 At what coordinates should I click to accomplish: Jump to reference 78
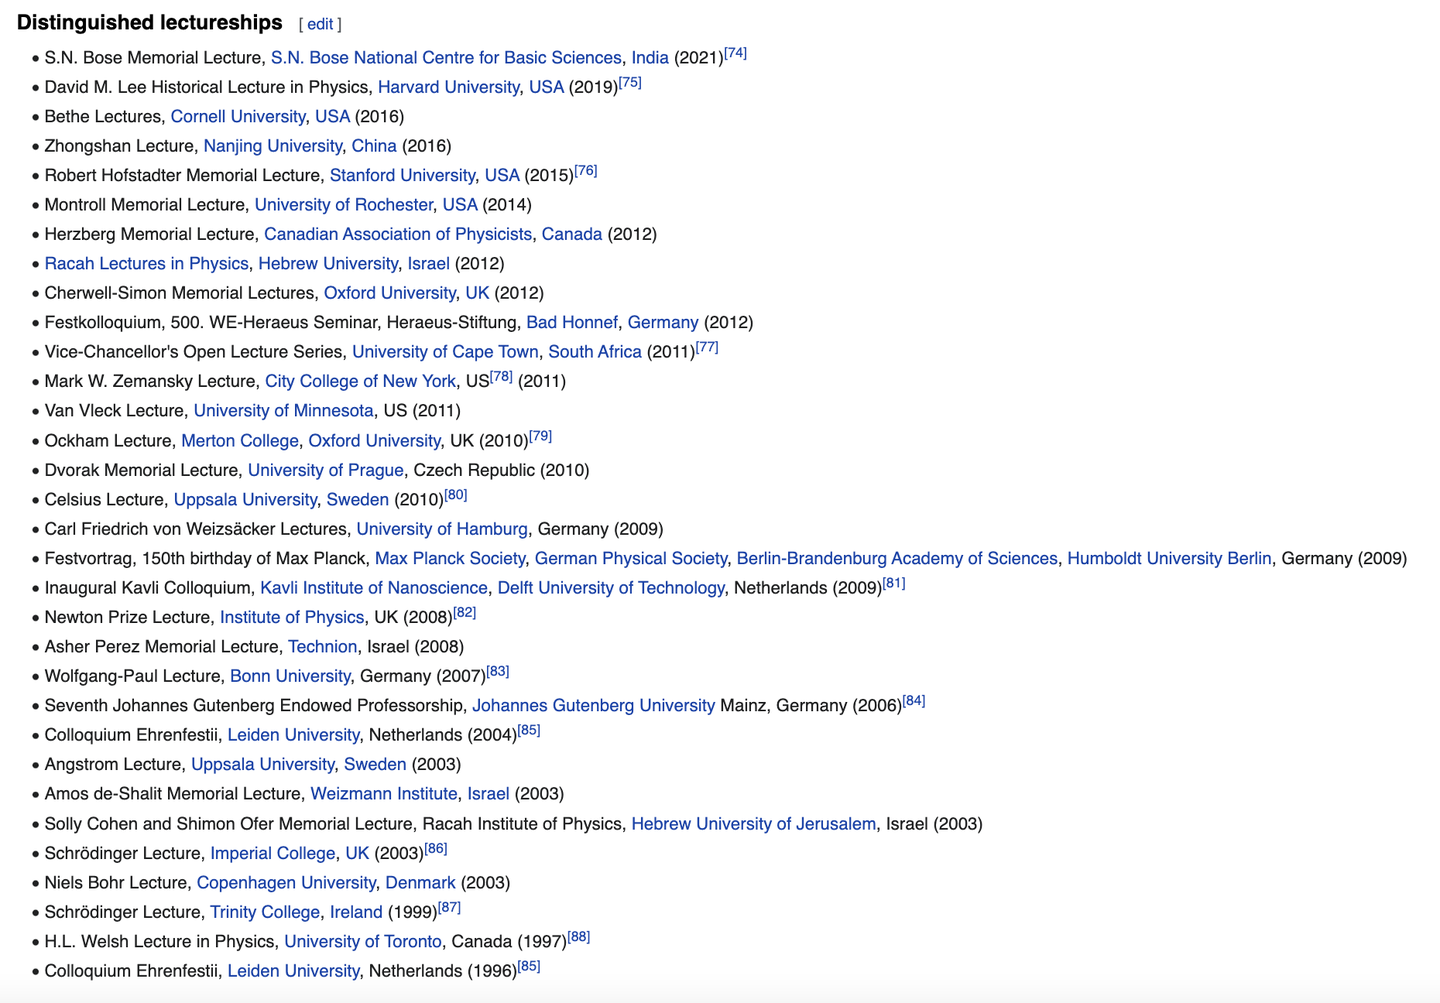(x=501, y=376)
